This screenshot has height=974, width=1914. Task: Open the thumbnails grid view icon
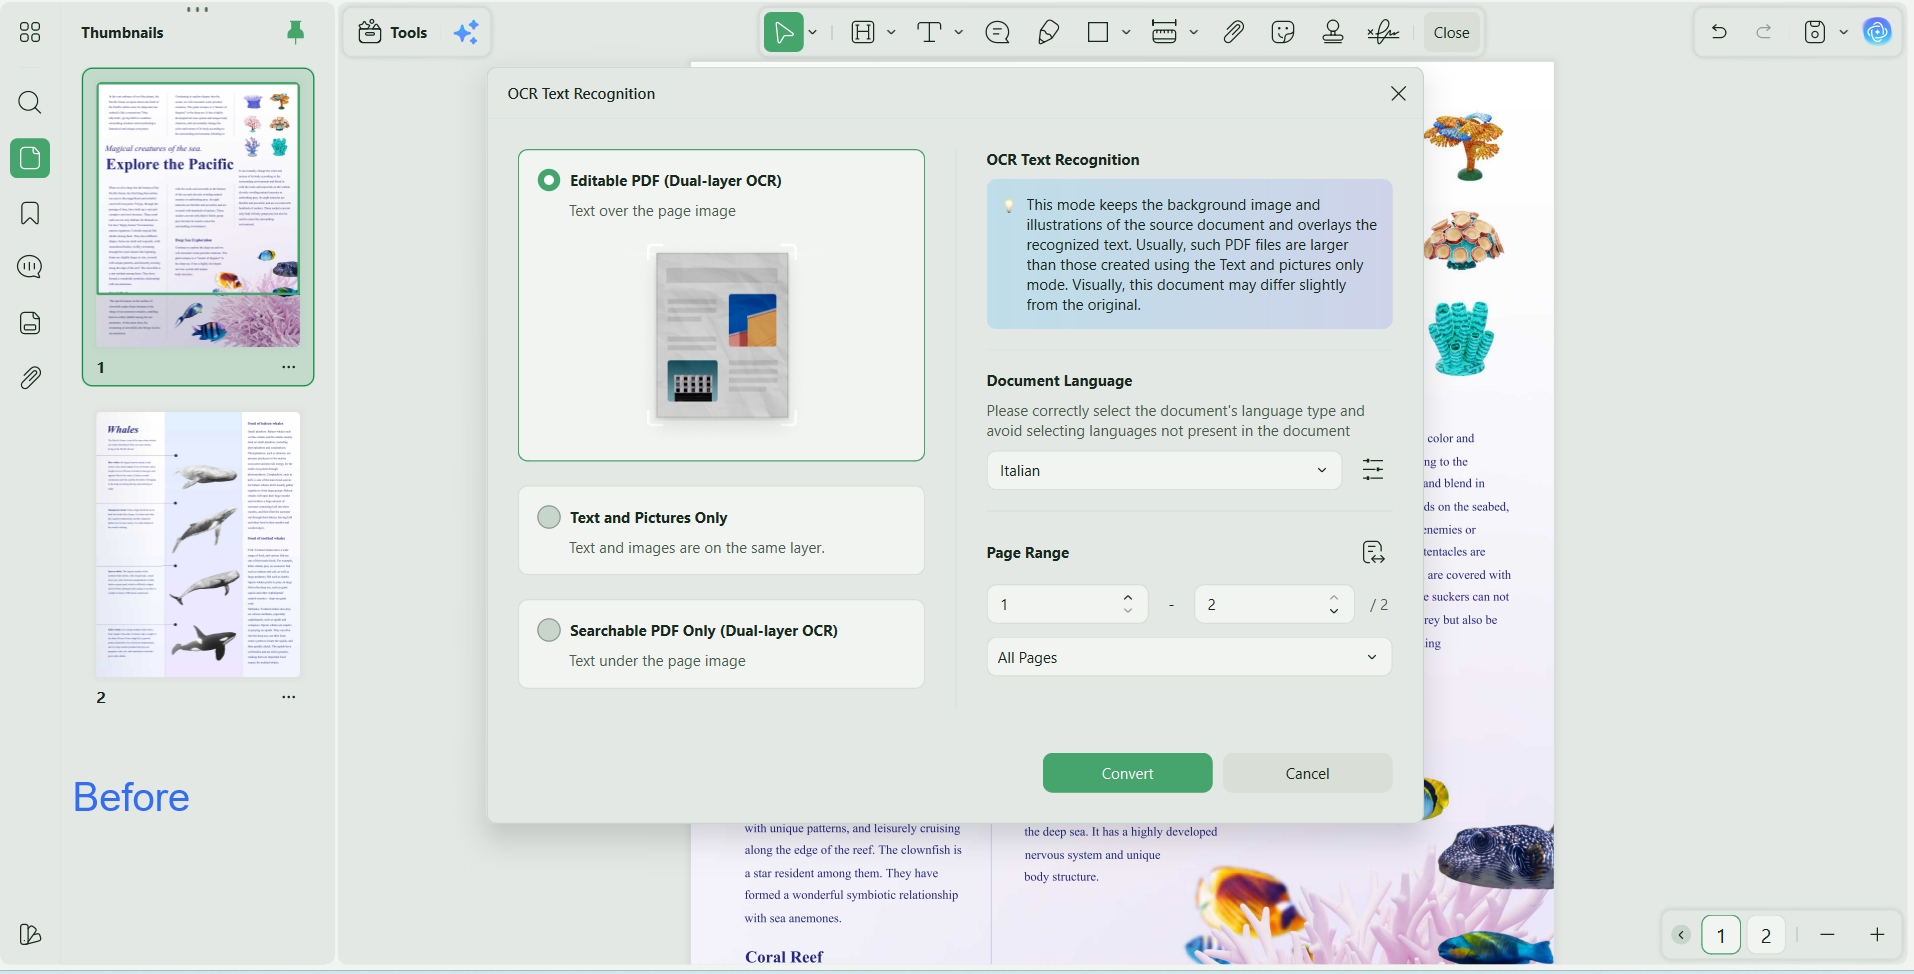point(30,33)
